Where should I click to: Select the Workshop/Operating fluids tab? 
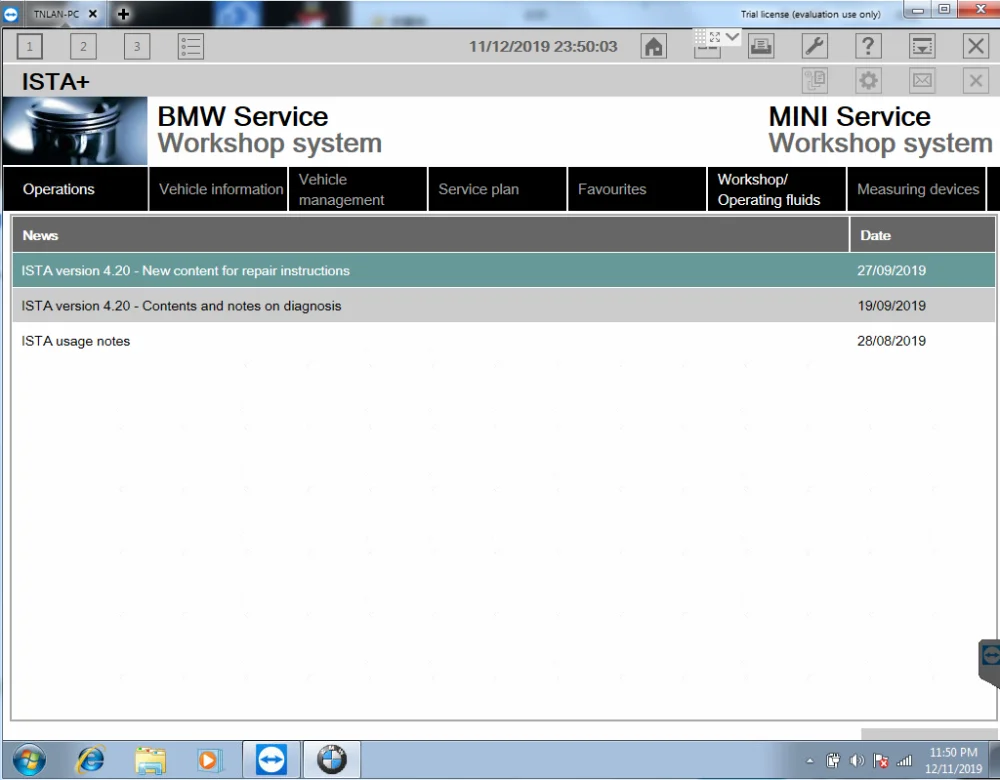(777, 189)
